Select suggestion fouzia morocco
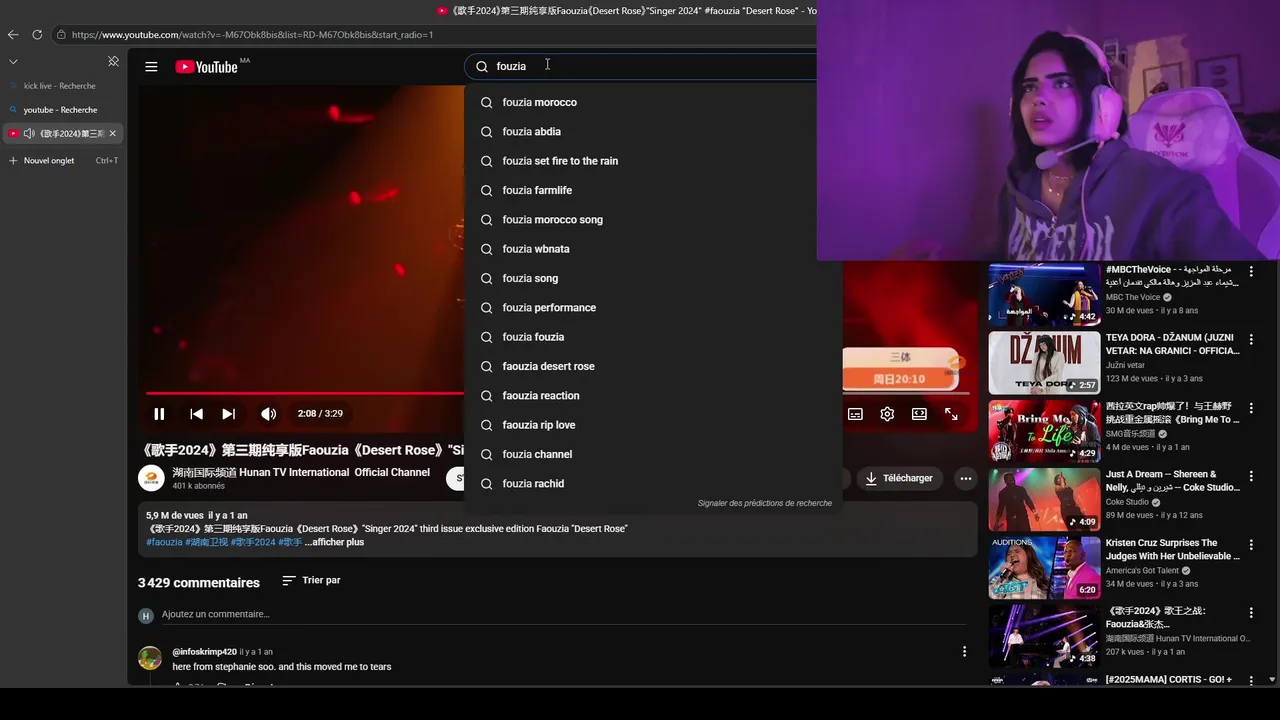 (x=653, y=102)
